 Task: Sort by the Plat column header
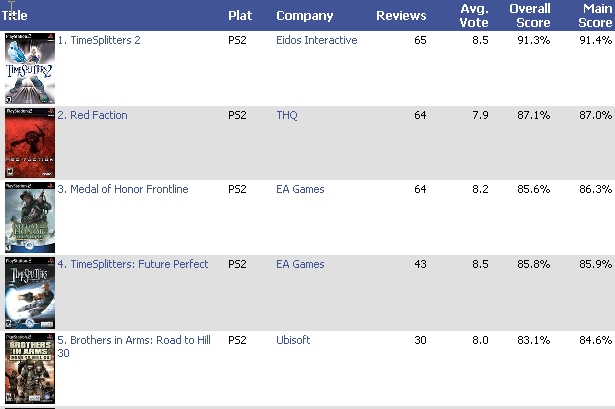click(x=240, y=16)
